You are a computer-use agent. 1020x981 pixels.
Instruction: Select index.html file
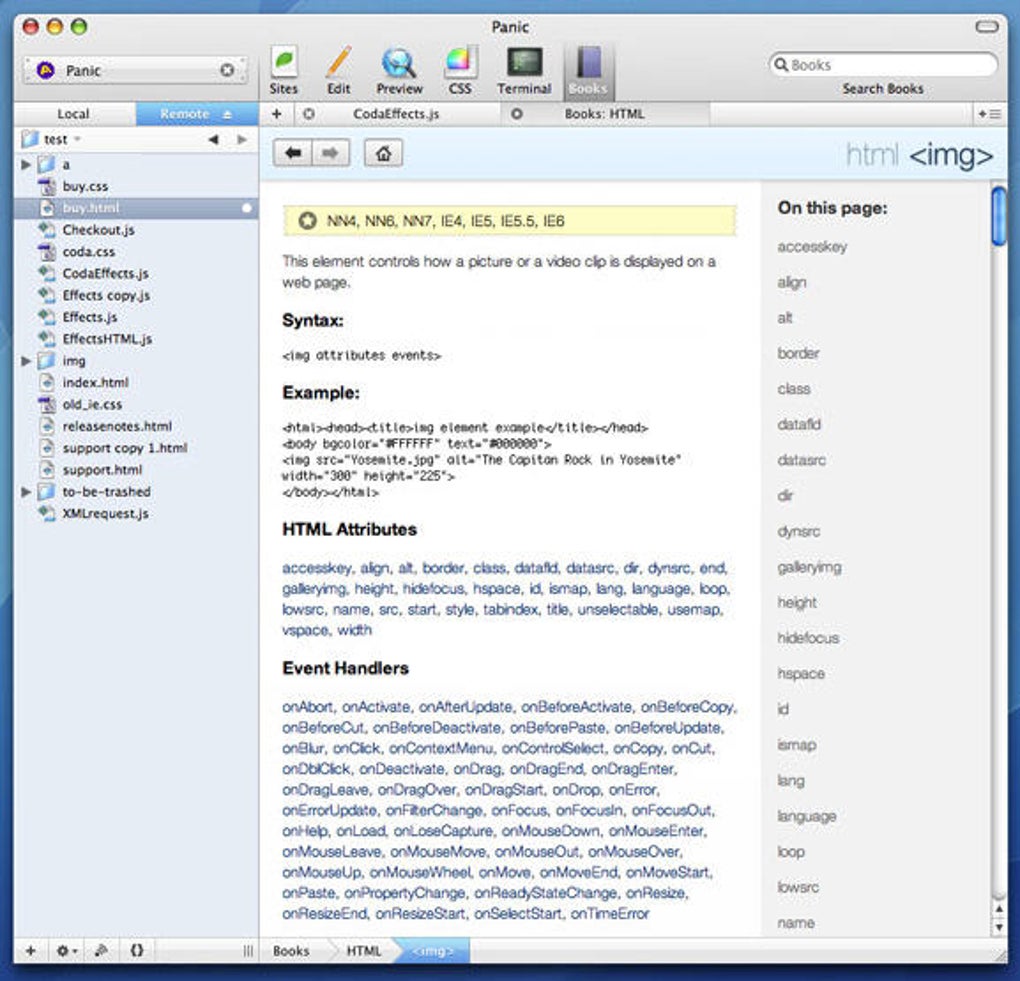(136, 383)
